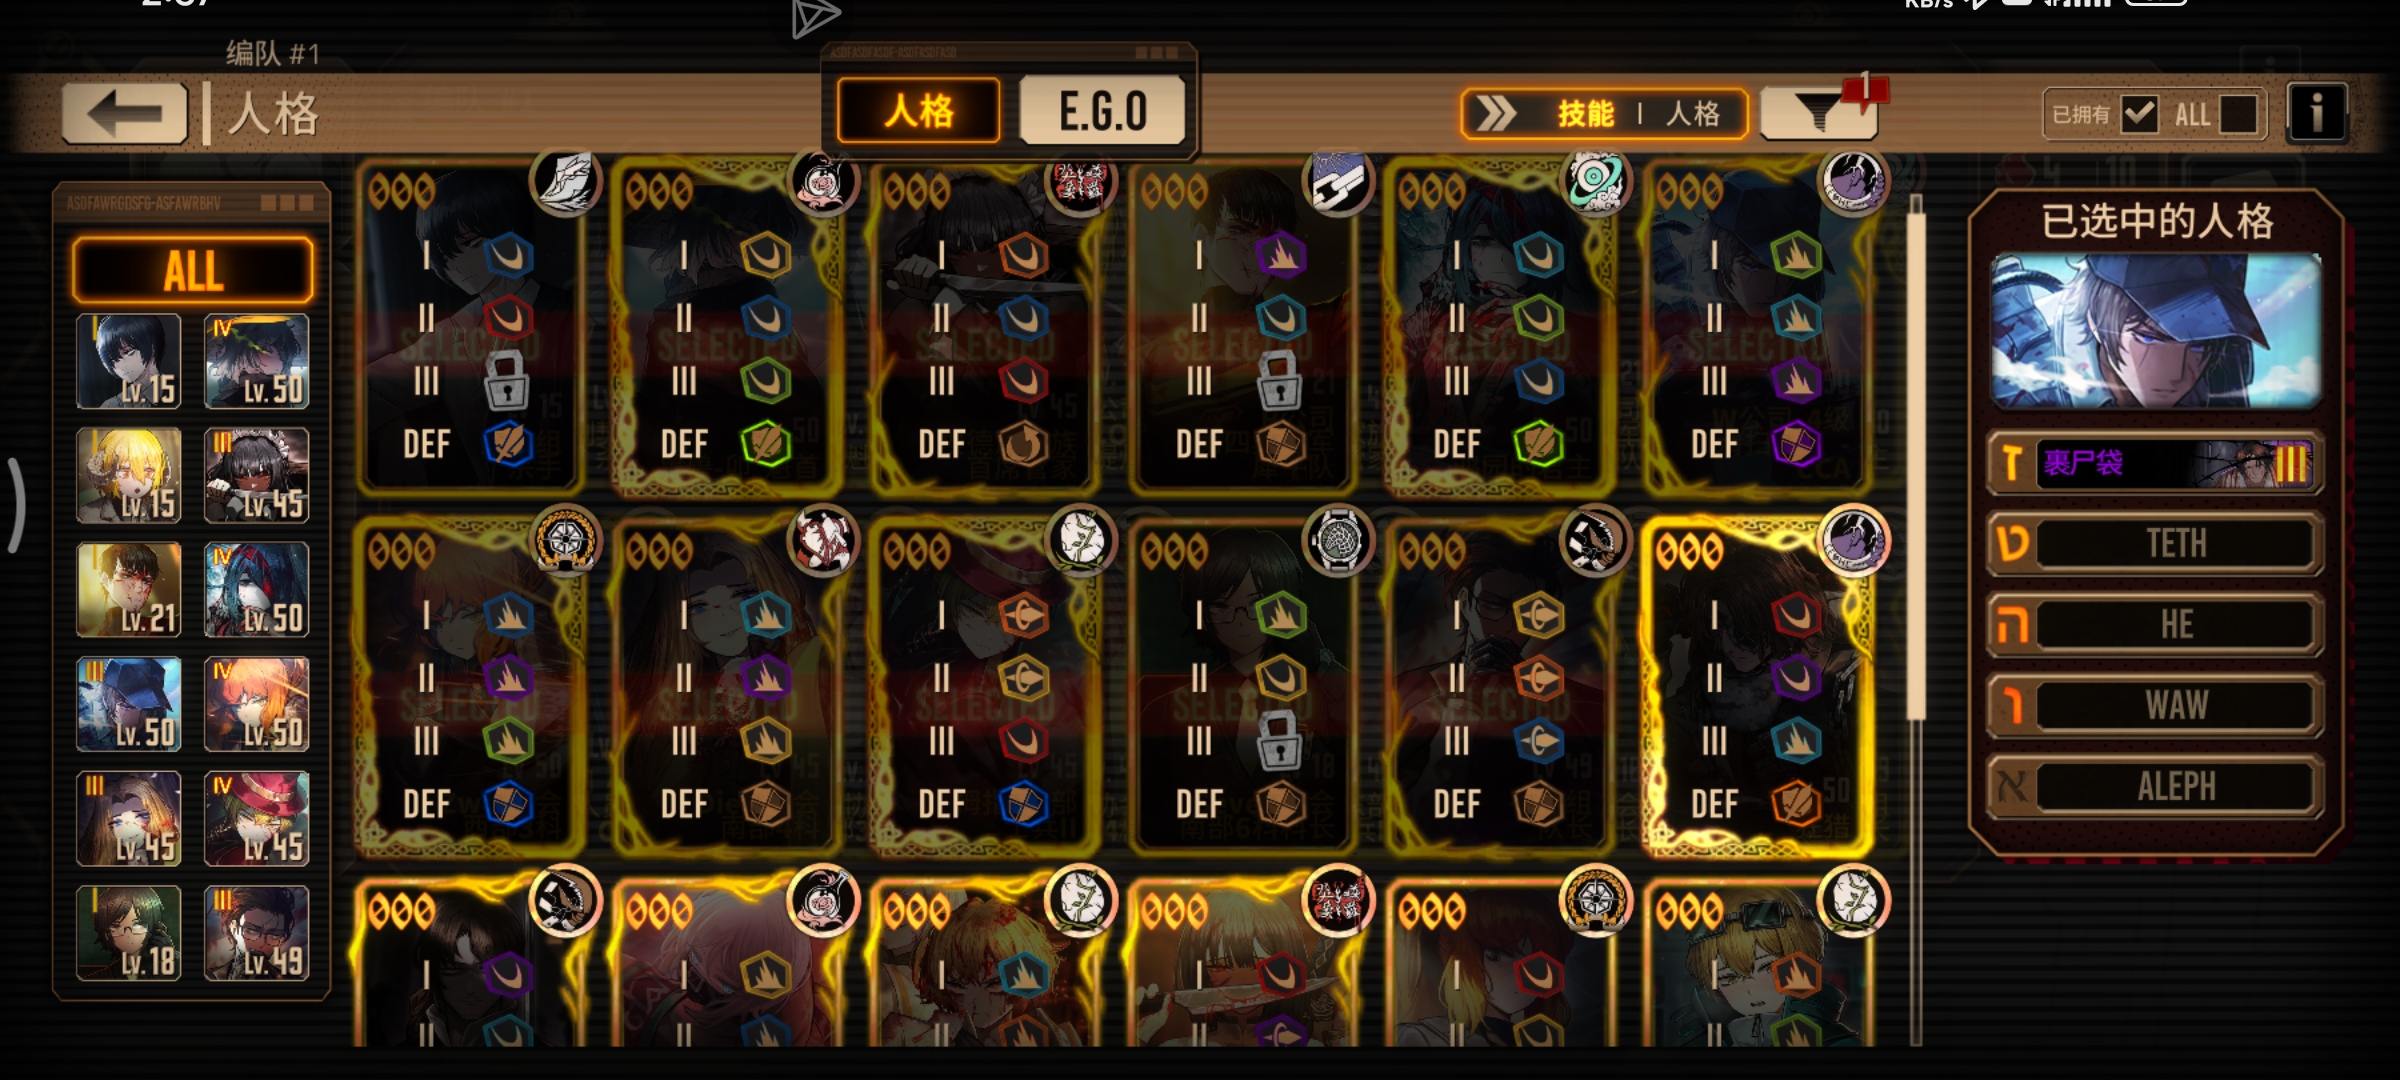Open the filter funnel icon
Viewport: 2400px width, 1080px height.
click(1818, 112)
